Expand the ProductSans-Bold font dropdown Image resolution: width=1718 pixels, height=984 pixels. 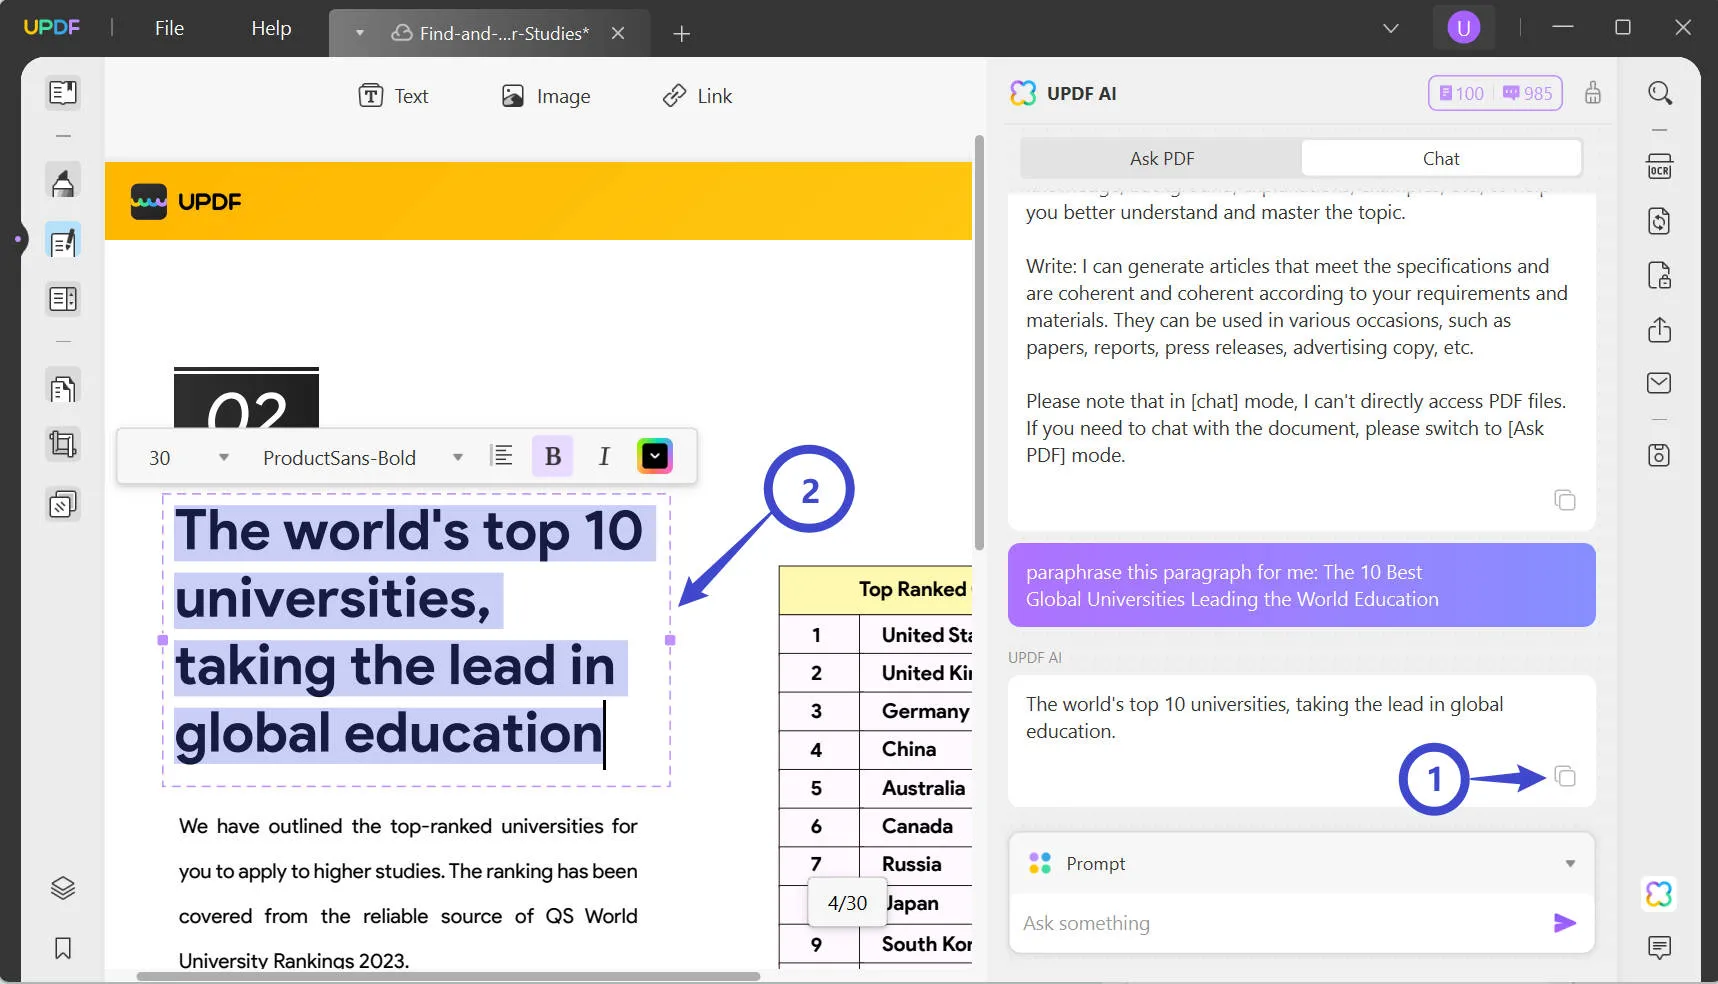point(457,458)
